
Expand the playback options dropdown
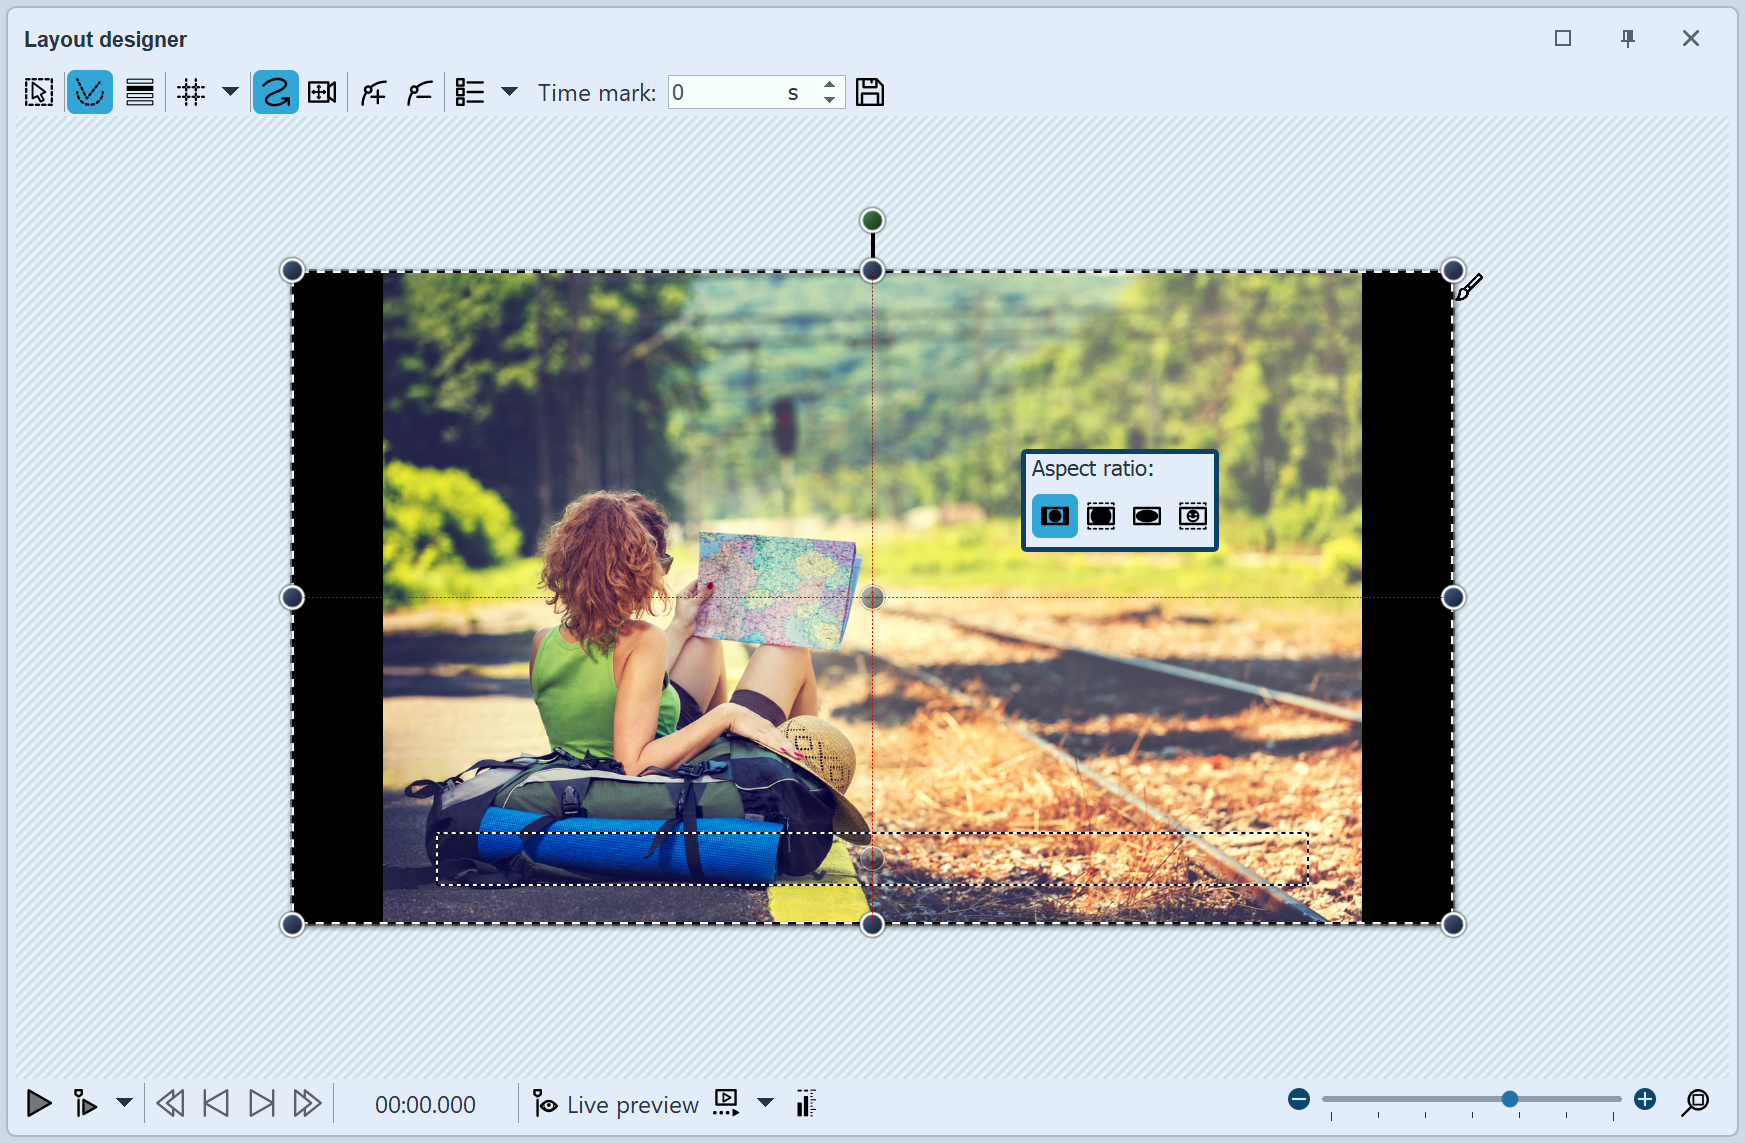[x=123, y=1104]
